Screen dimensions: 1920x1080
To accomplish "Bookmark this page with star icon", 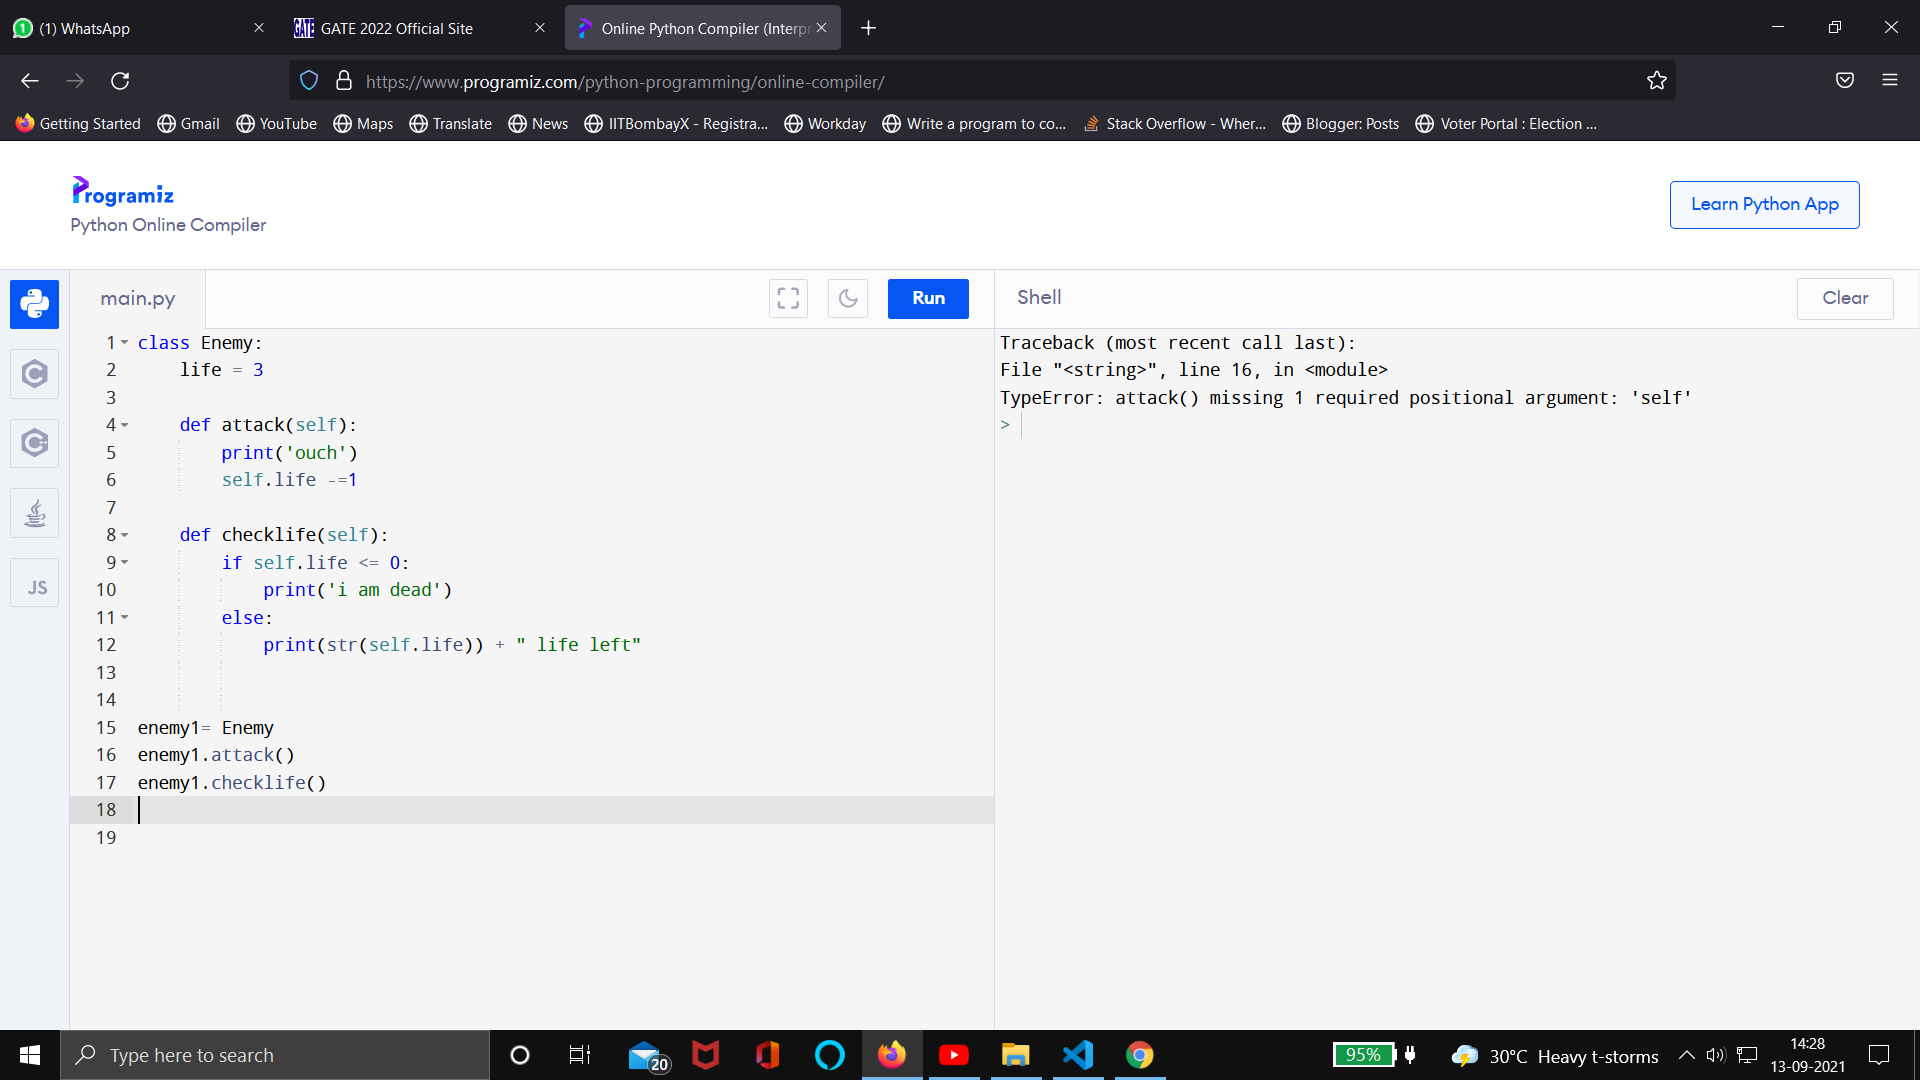I will [1657, 81].
